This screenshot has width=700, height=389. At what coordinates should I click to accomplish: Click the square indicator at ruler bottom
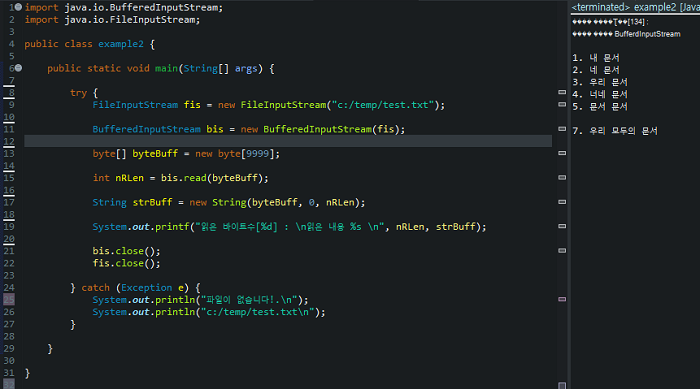pos(562,385)
